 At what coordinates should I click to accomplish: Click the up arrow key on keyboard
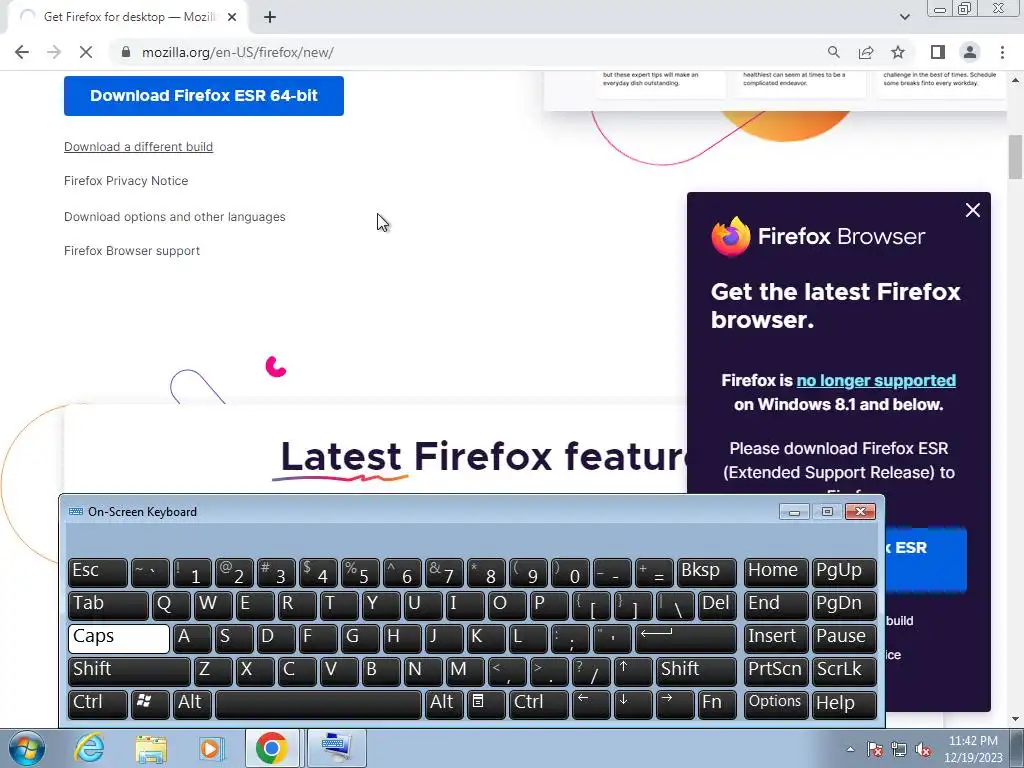[x=633, y=671]
